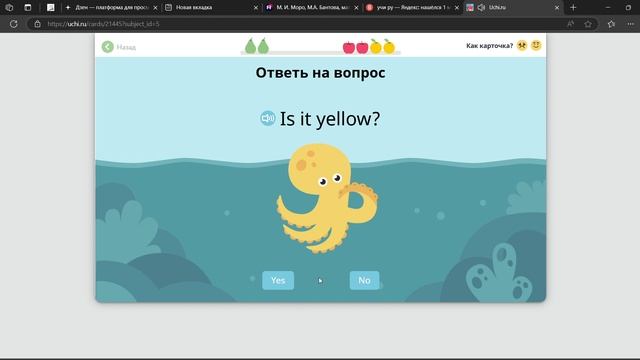Close the Яндекс search tab
This screenshot has height=360, width=640.
tap(457, 8)
